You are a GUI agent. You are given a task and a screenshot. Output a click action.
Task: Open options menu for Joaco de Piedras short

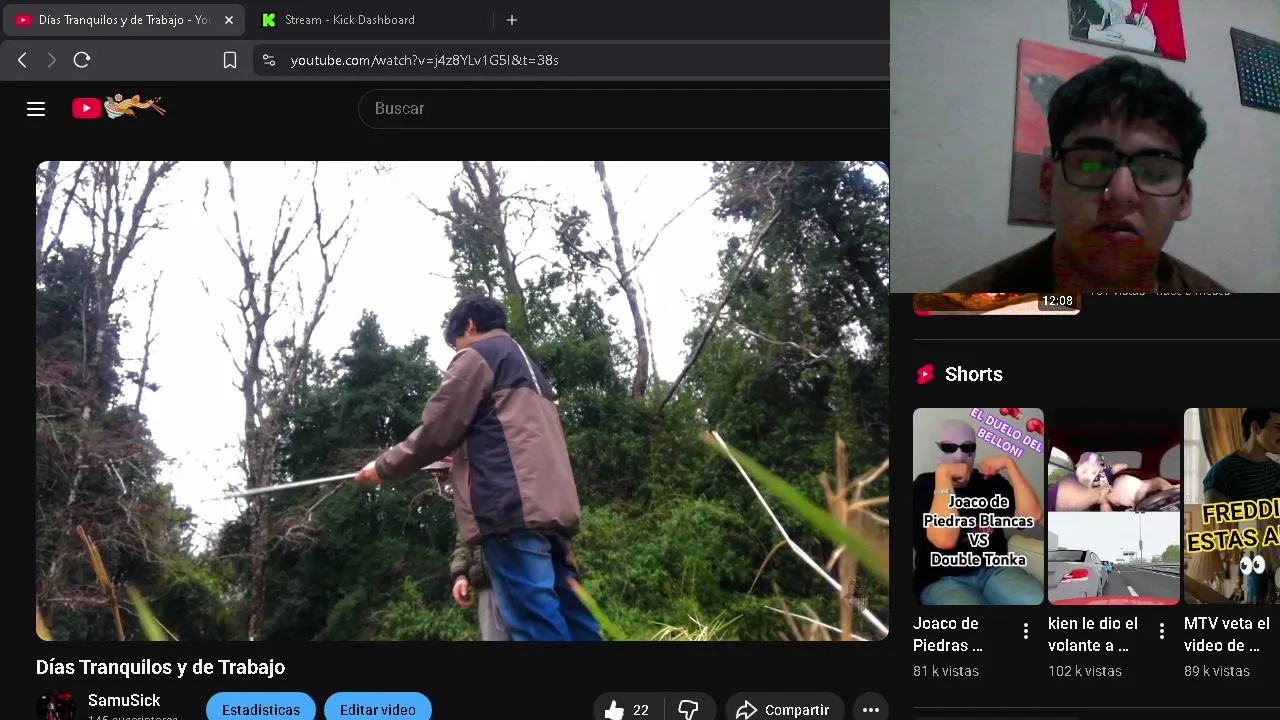click(x=1026, y=631)
